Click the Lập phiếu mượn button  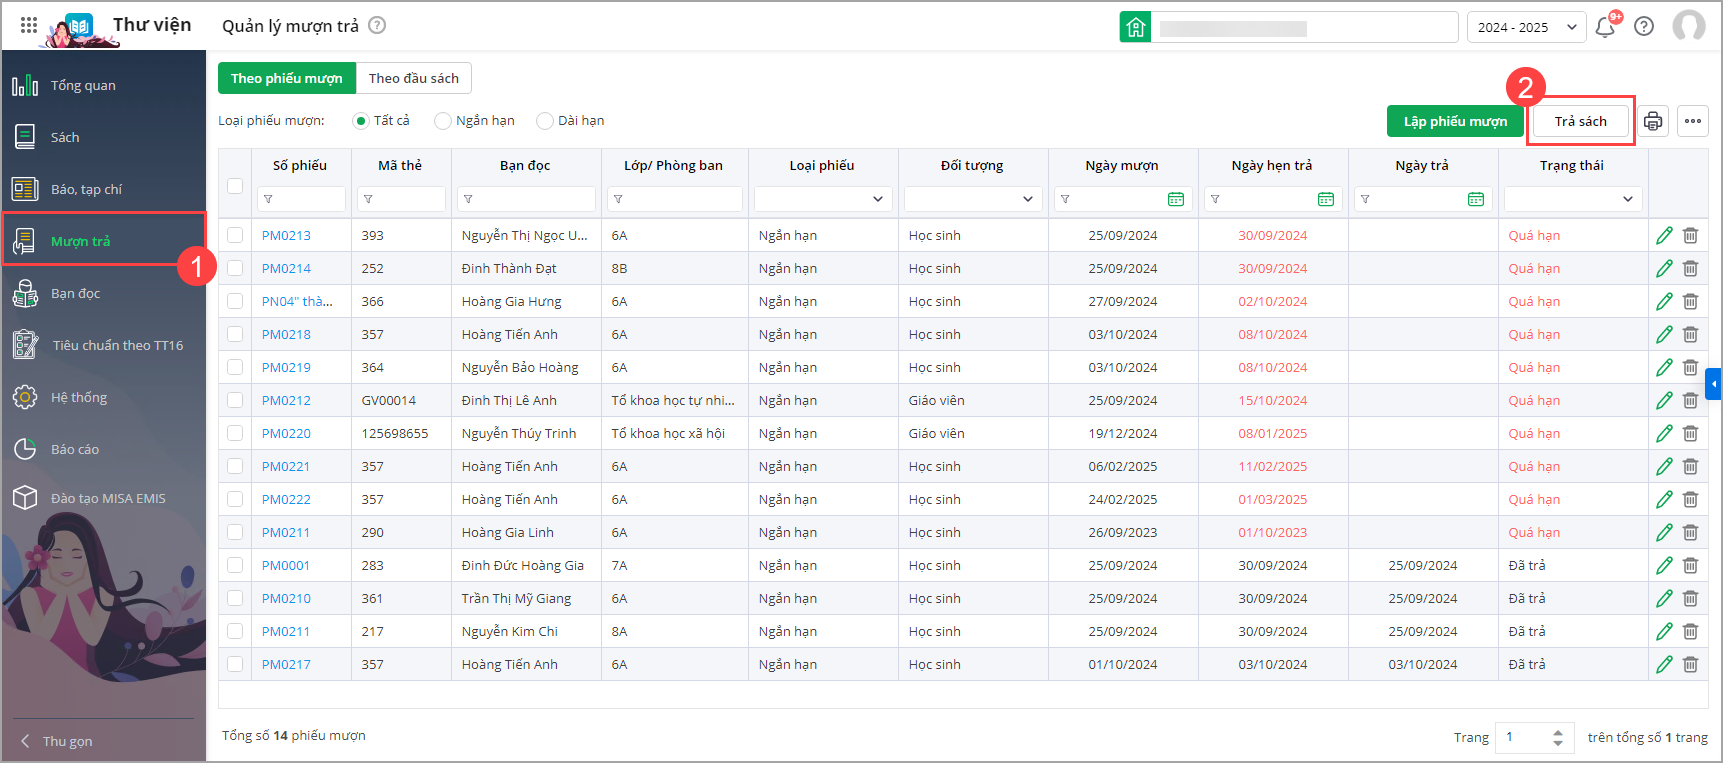point(1454,121)
